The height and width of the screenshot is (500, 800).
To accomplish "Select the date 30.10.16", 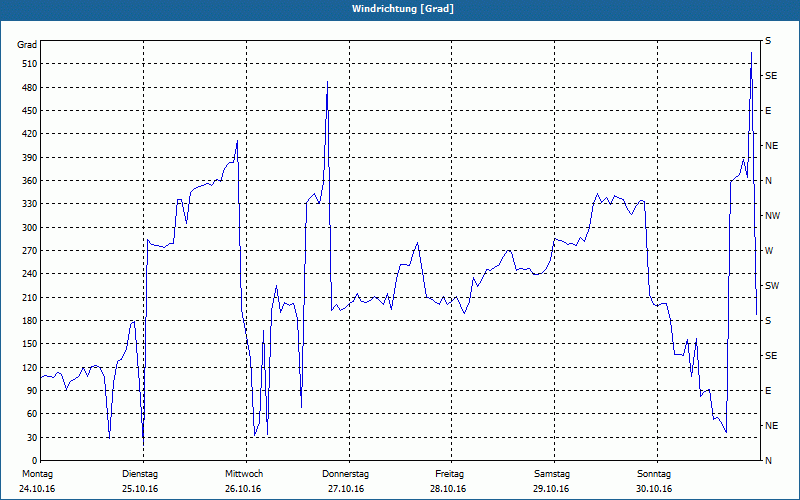I will coord(654,489).
